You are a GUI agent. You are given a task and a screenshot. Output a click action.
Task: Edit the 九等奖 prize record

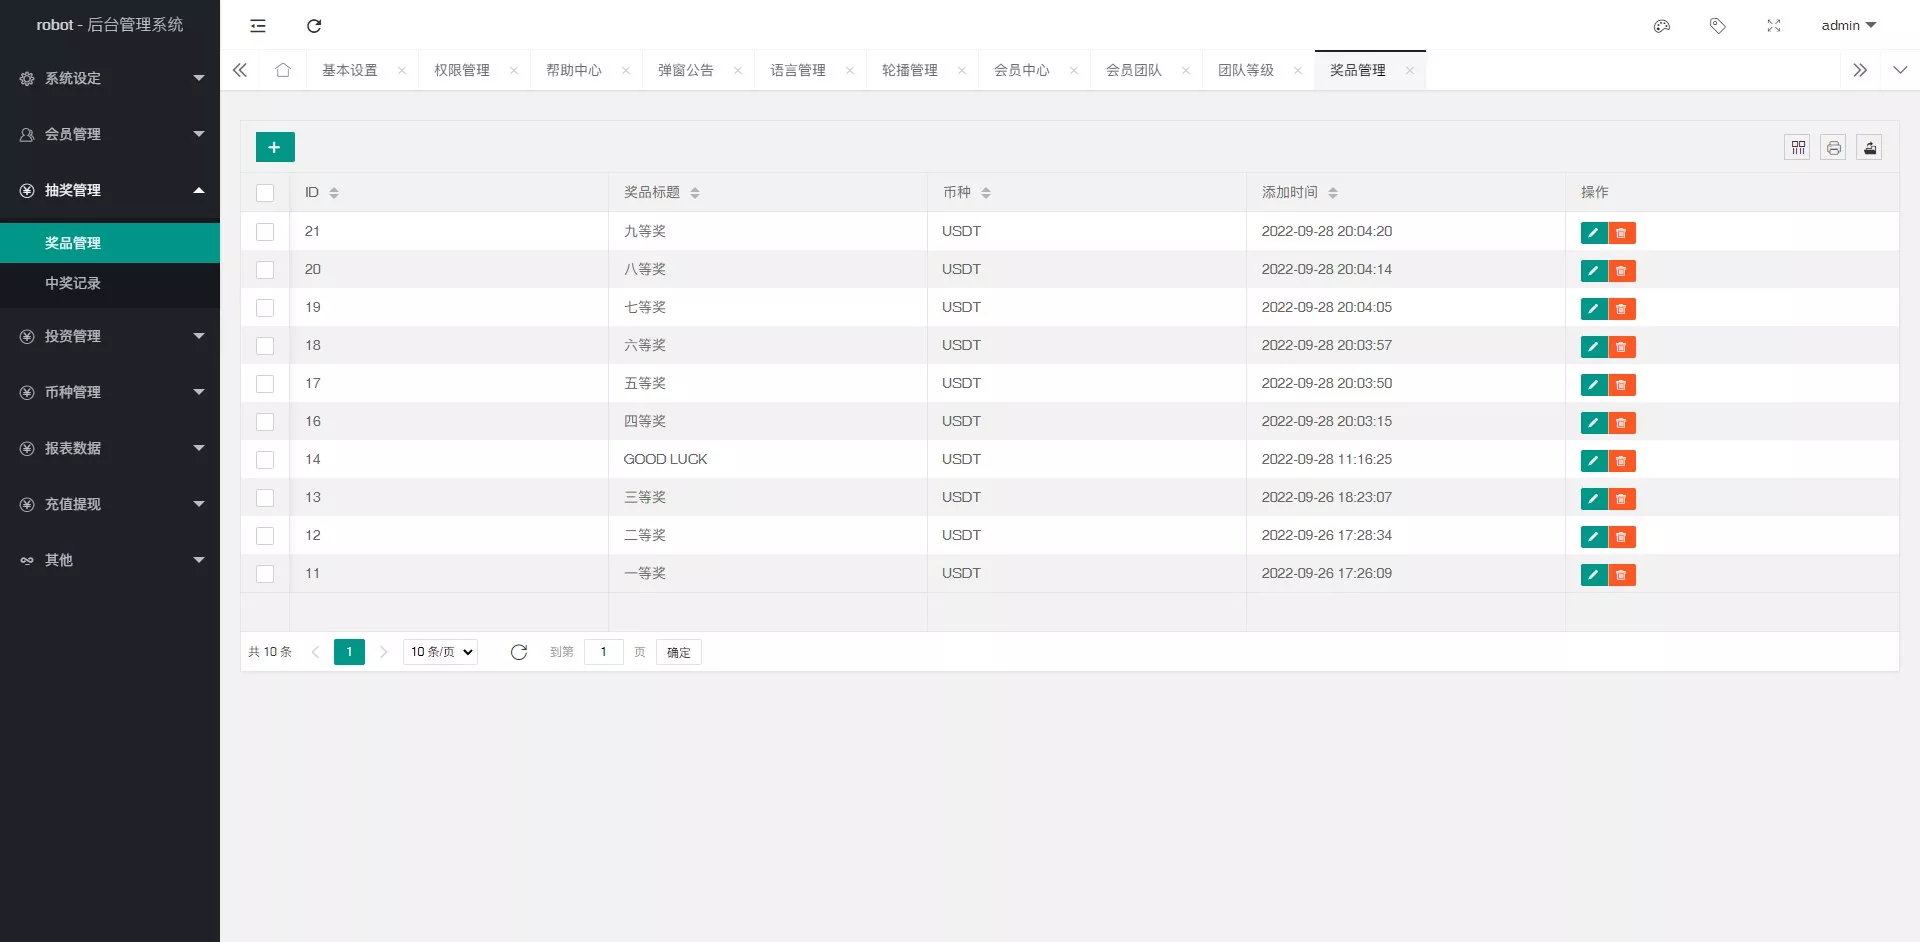click(1595, 233)
